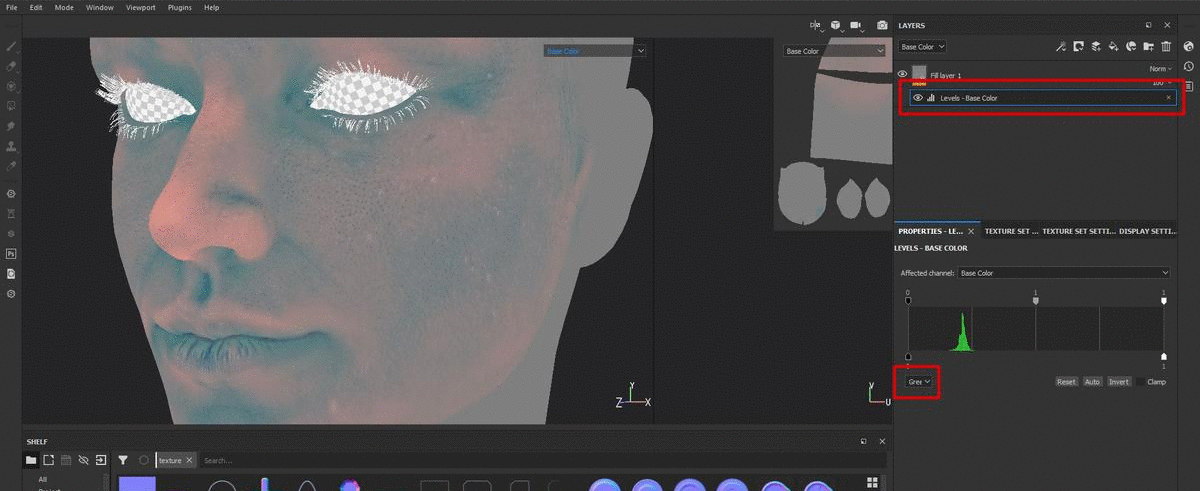Click the shelf filter funnel icon

tap(123, 460)
